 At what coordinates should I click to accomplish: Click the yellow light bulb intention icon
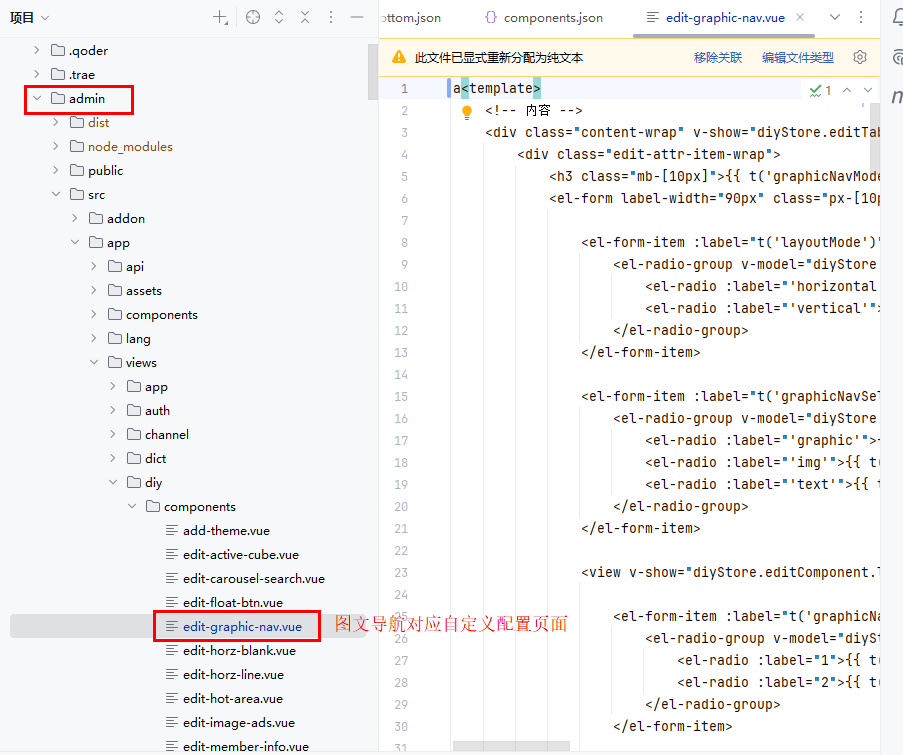point(467,112)
